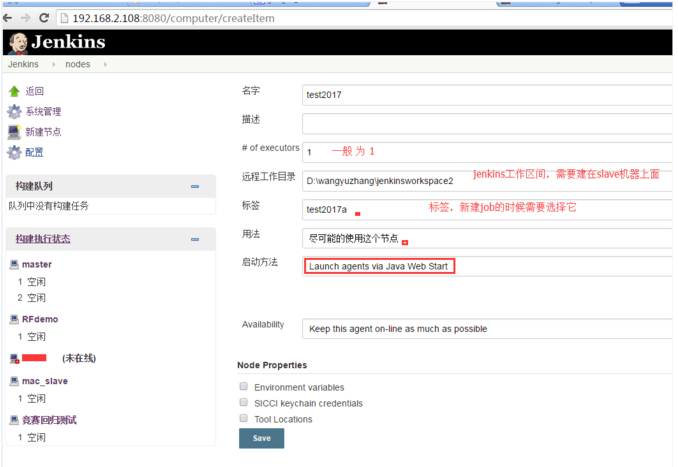Open the nodes breadcrumb arrow menu
Viewport: 678px width, 467px height.
105,64
